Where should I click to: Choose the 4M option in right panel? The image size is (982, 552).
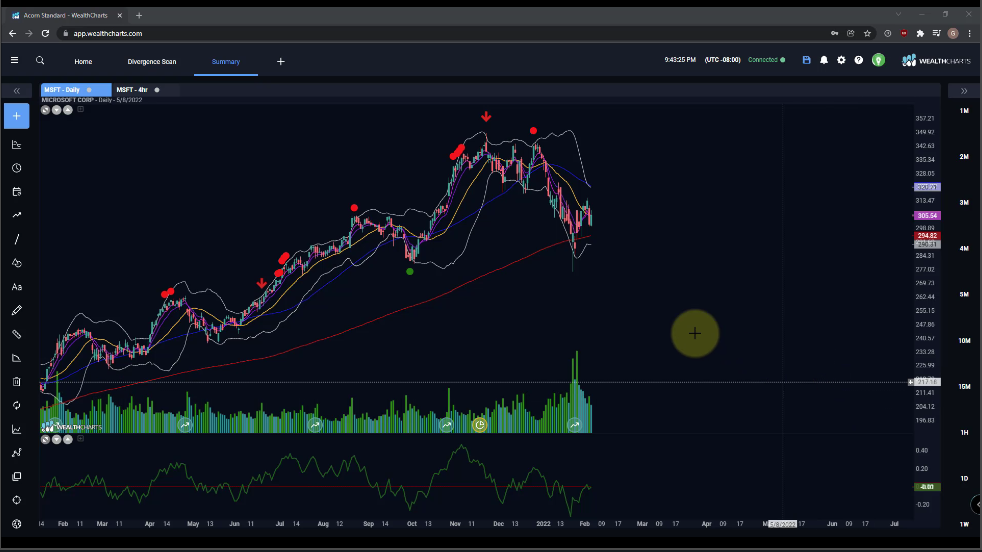pyautogui.click(x=964, y=249)
